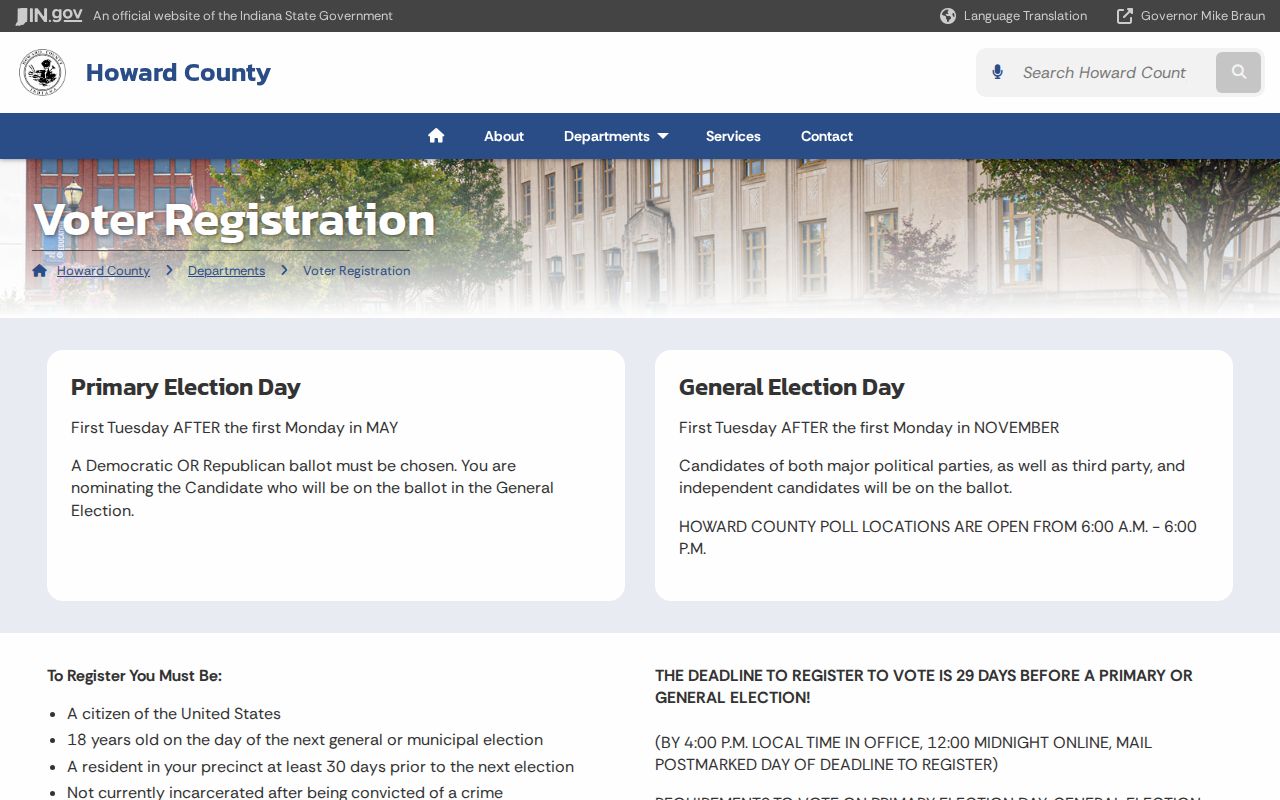The image size is (1280, 800).
Task: Open Language Translation globe option
Action: coord(1013,16)
